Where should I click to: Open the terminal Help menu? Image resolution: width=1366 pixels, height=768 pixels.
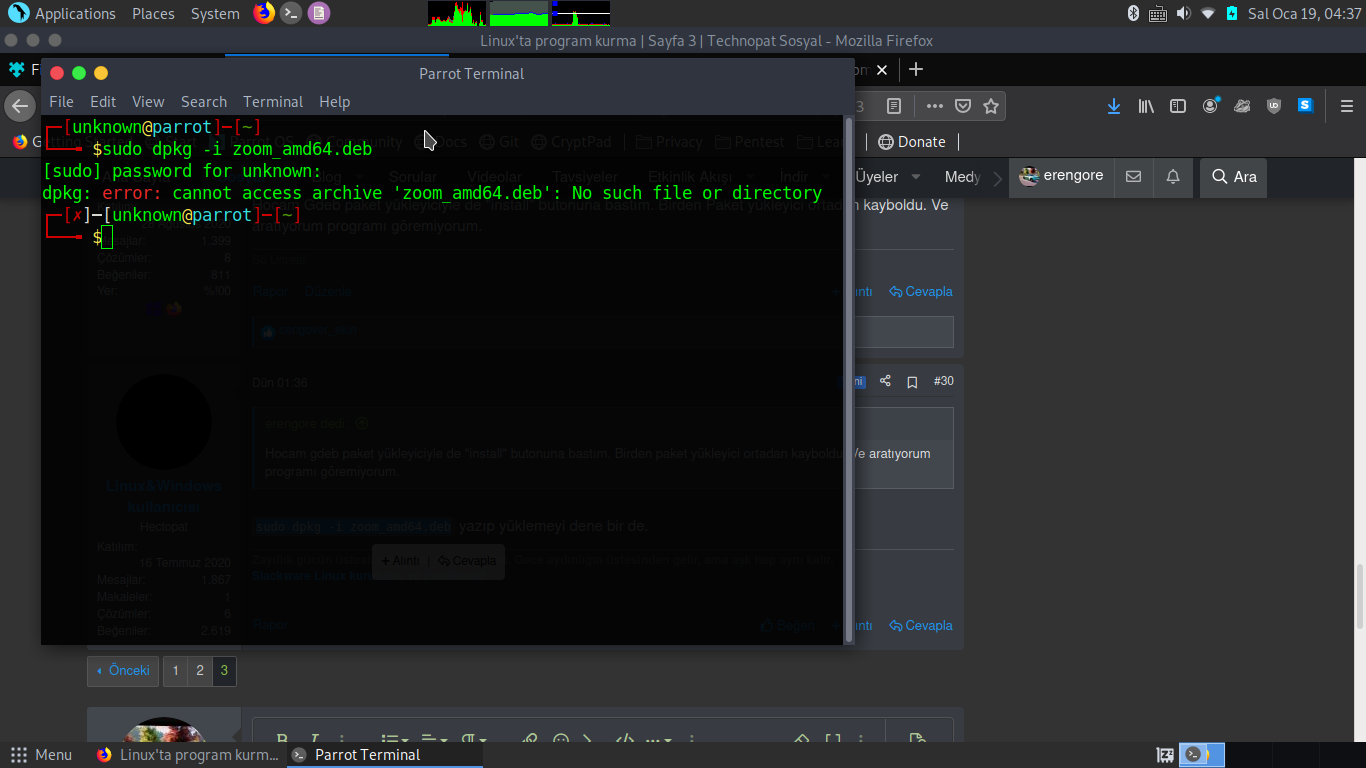[335, 102]
